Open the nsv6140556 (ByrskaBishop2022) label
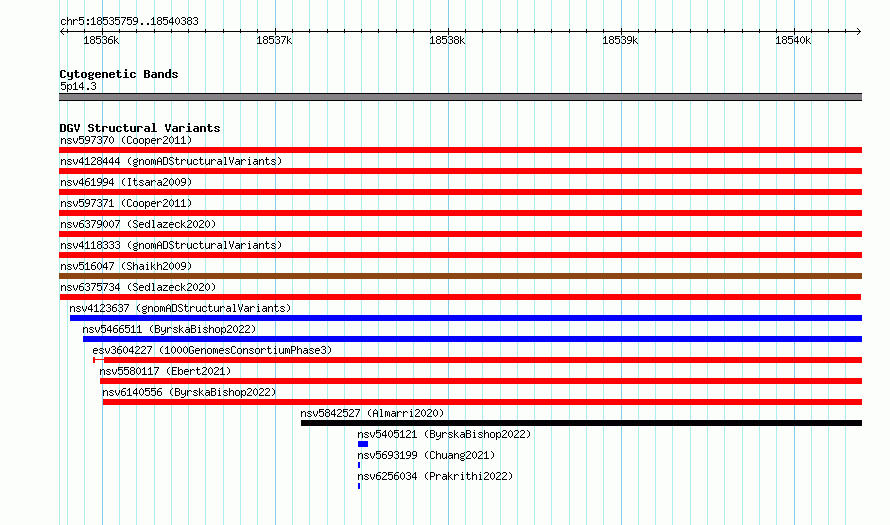 click(x=189, y=392)
